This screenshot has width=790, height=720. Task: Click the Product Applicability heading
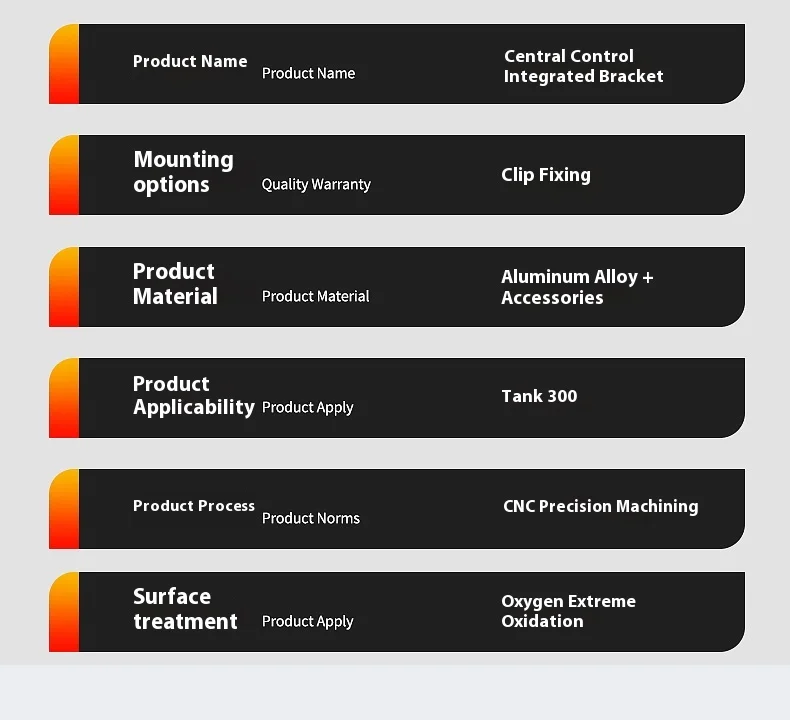tap(194, 396)
